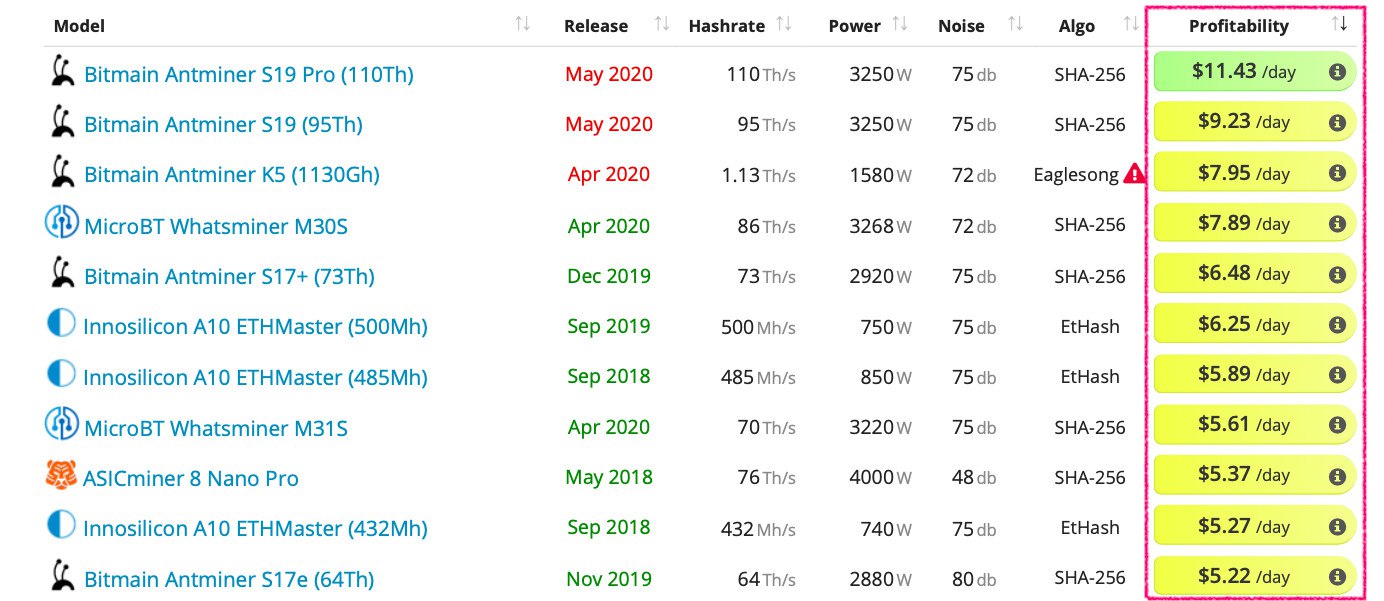Click the Hashrate column header text
This screenshot has width=1384, height=601.
tap(727, 26)
